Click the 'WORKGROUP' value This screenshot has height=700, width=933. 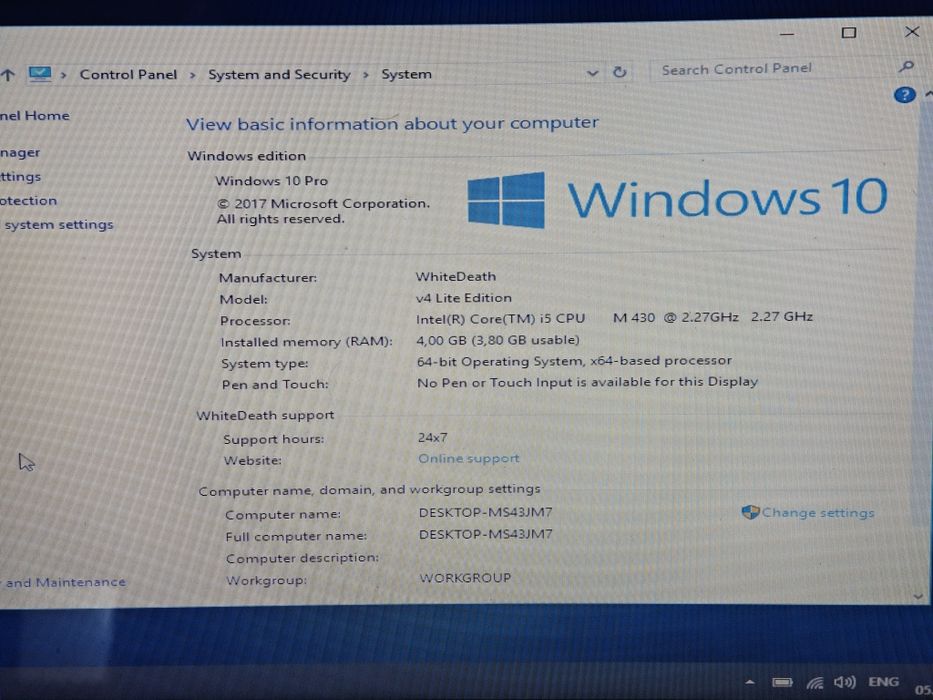click(x=465, y=577)
